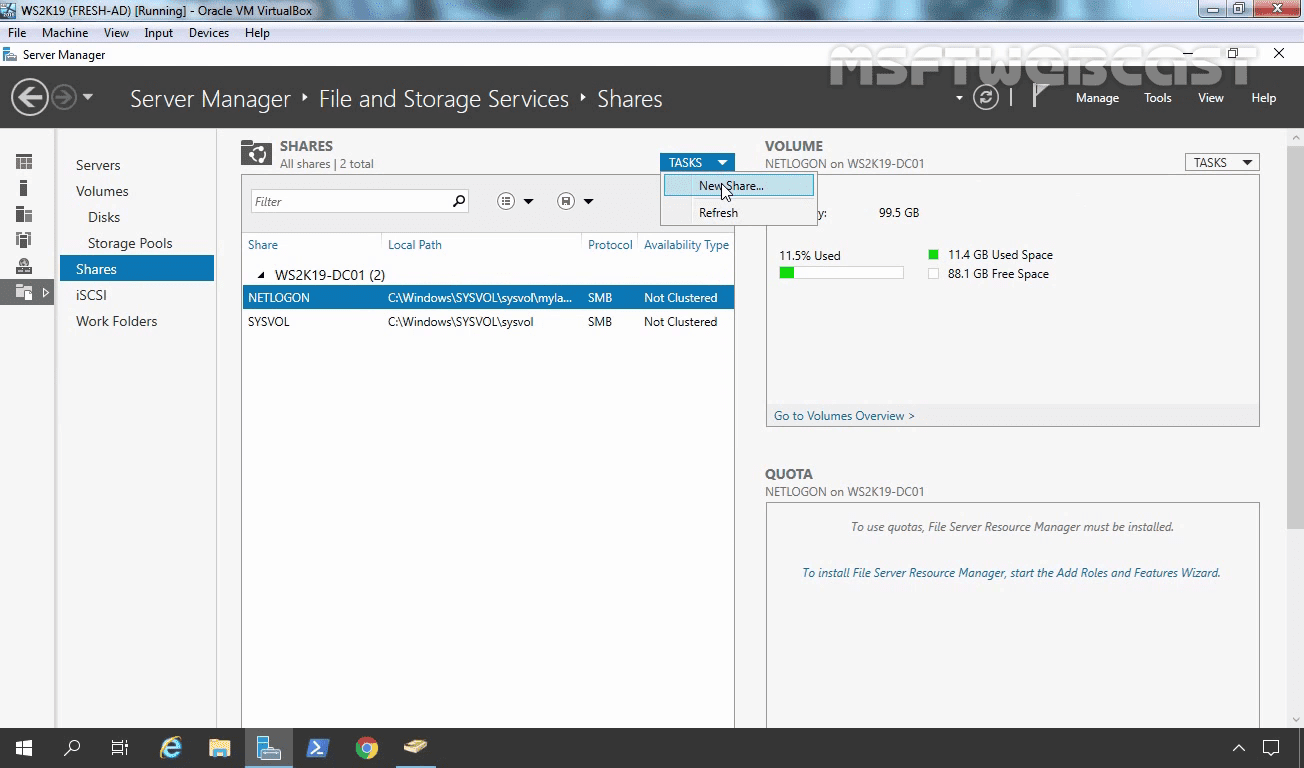
Task: Open Task View from the taskbar
Action: click(120, 747)
